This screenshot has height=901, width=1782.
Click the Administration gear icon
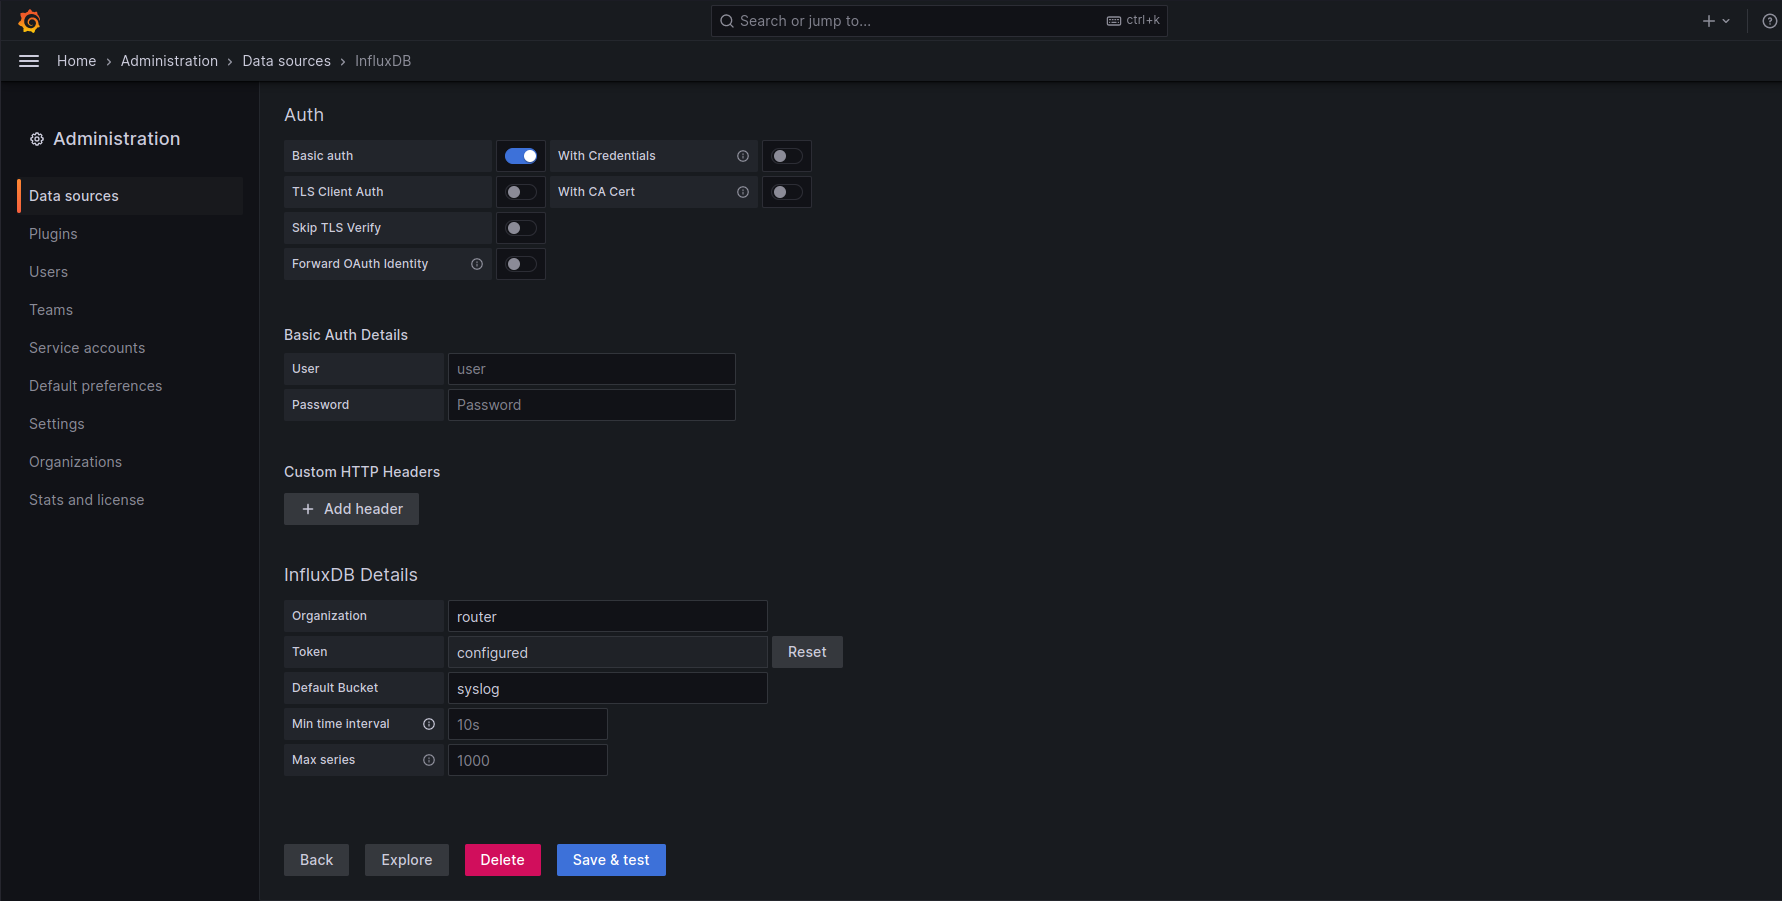click(x=37, y=139)
